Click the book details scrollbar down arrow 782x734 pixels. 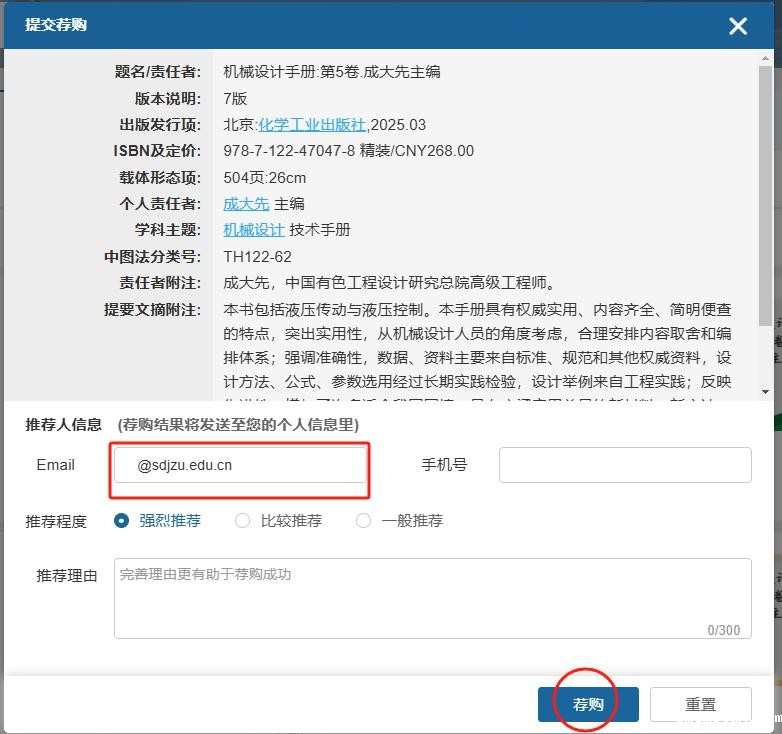coord(766,392)
